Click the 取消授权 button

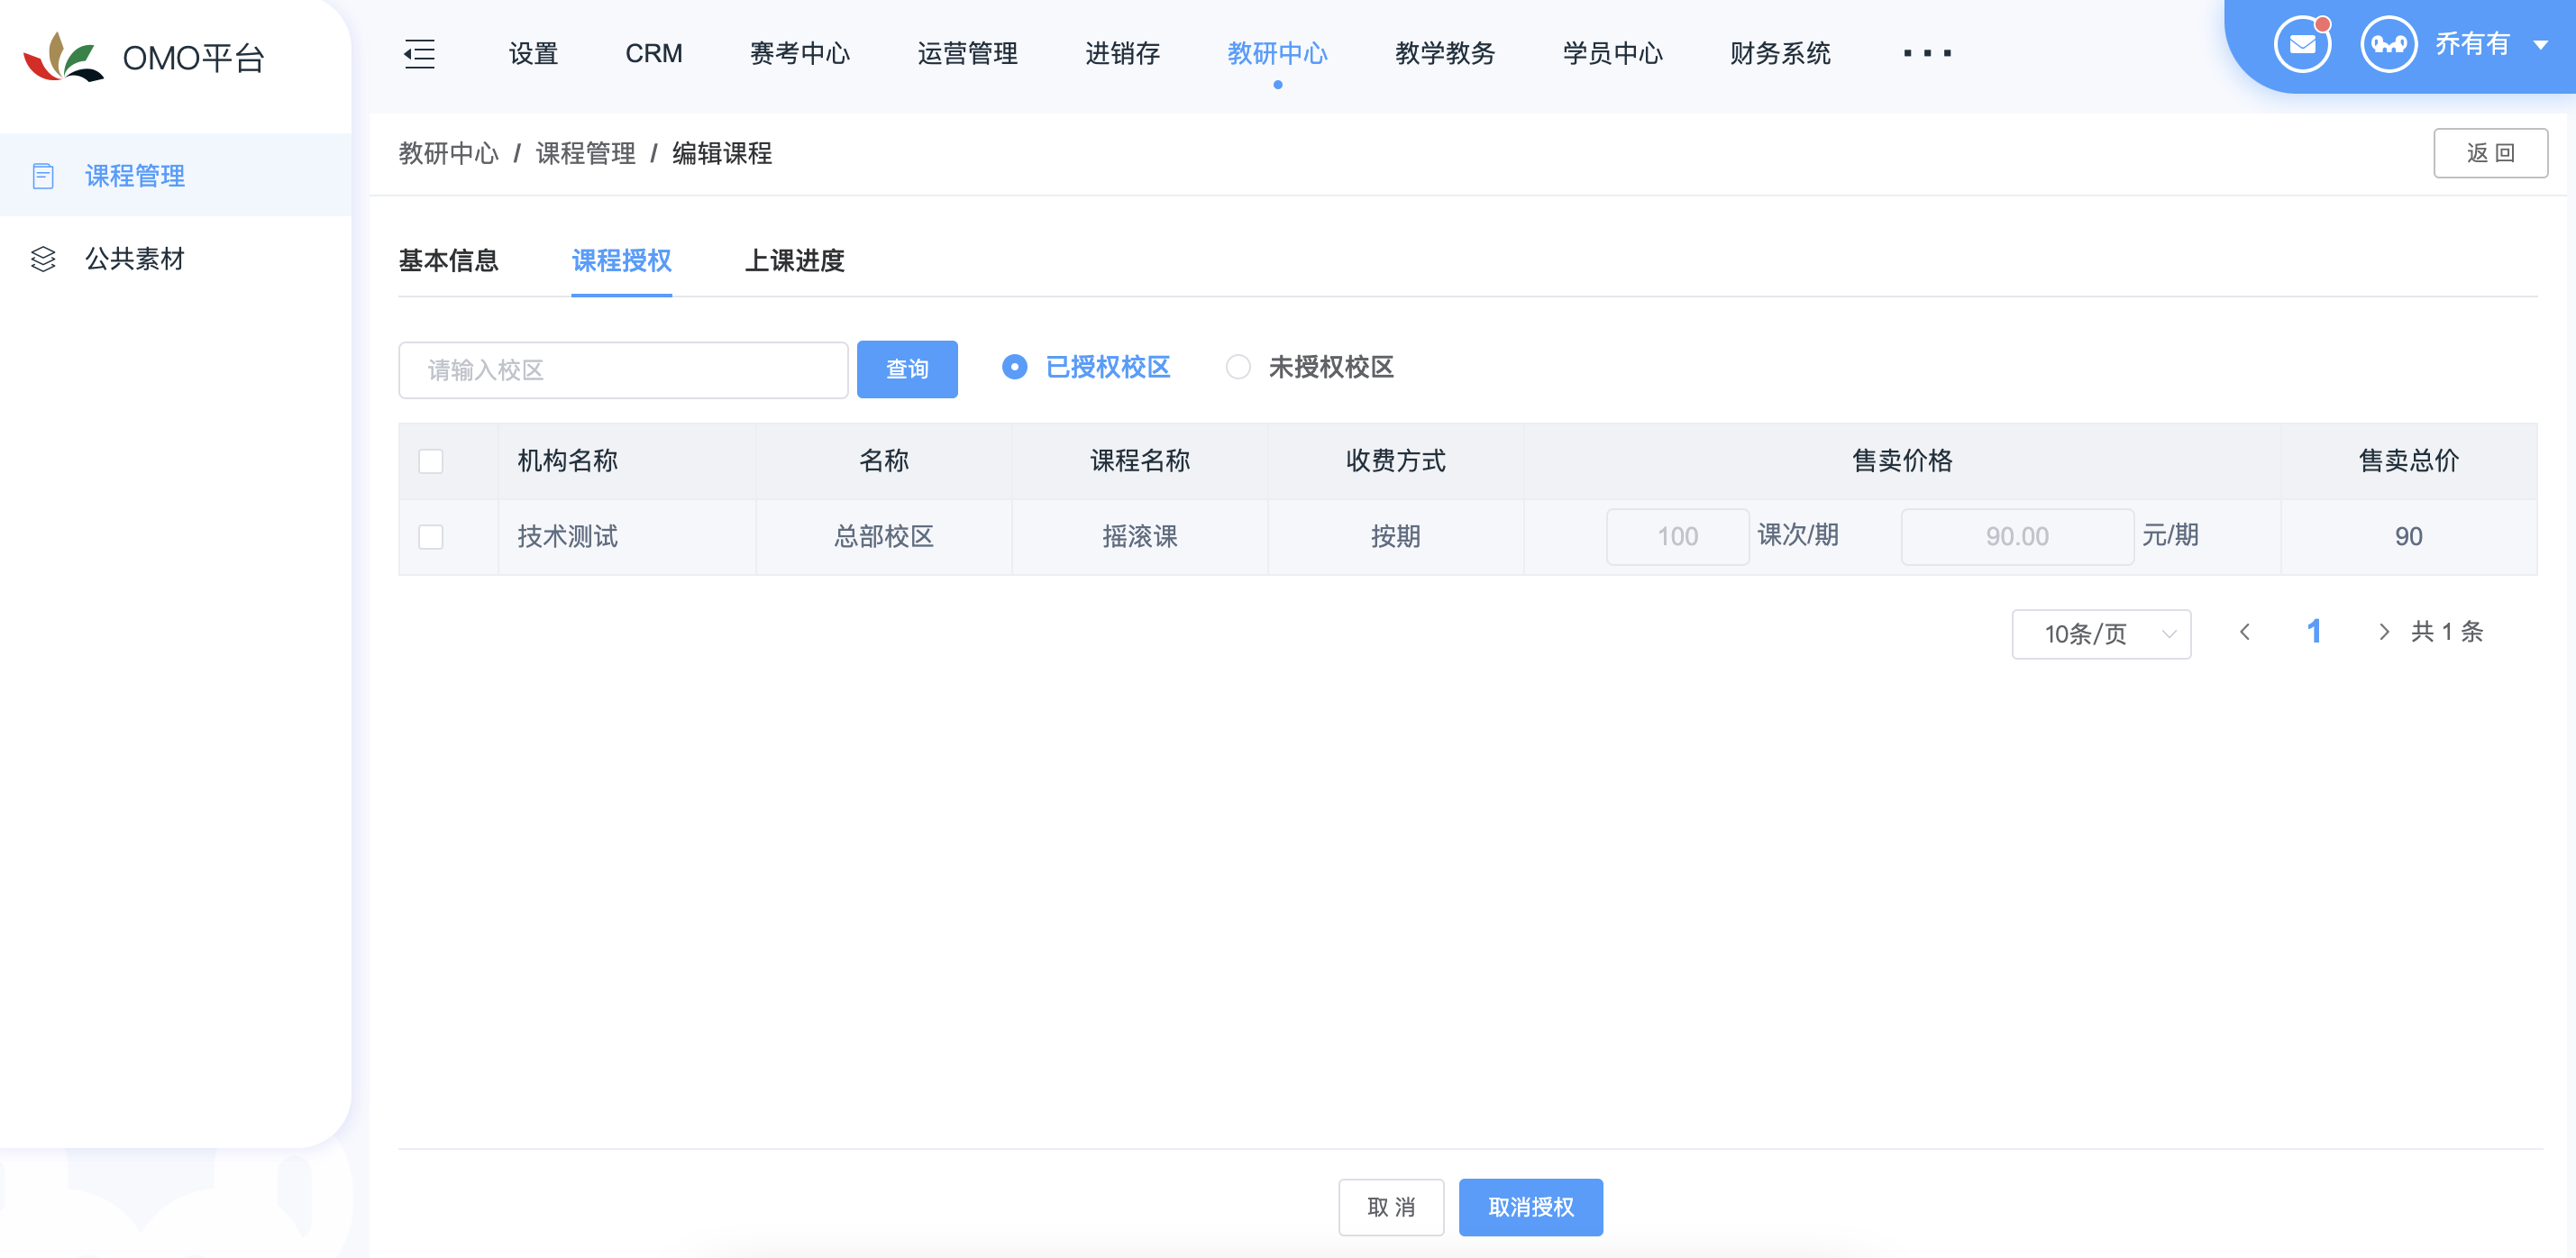1530,1207
